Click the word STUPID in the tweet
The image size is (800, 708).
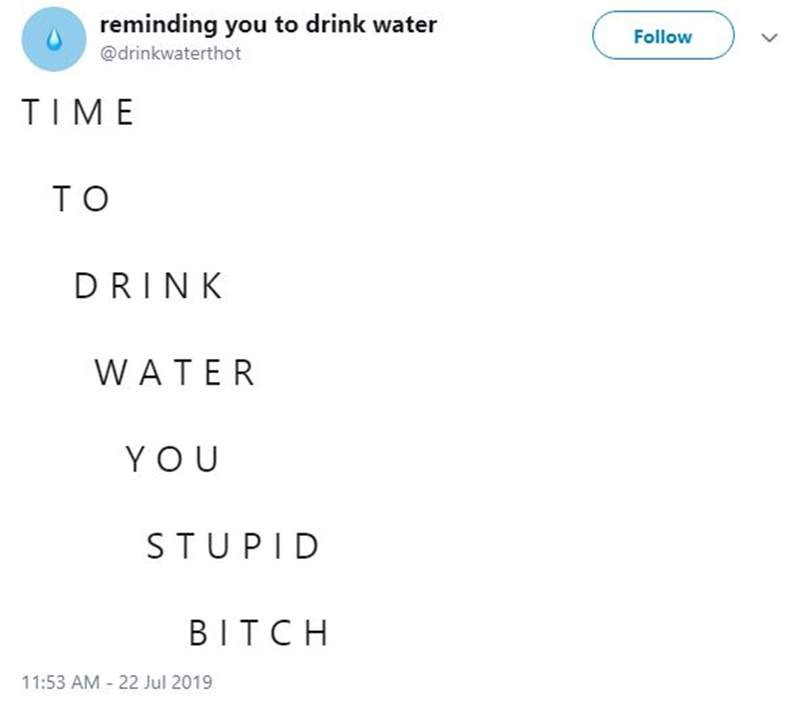[x=233, y=547]
